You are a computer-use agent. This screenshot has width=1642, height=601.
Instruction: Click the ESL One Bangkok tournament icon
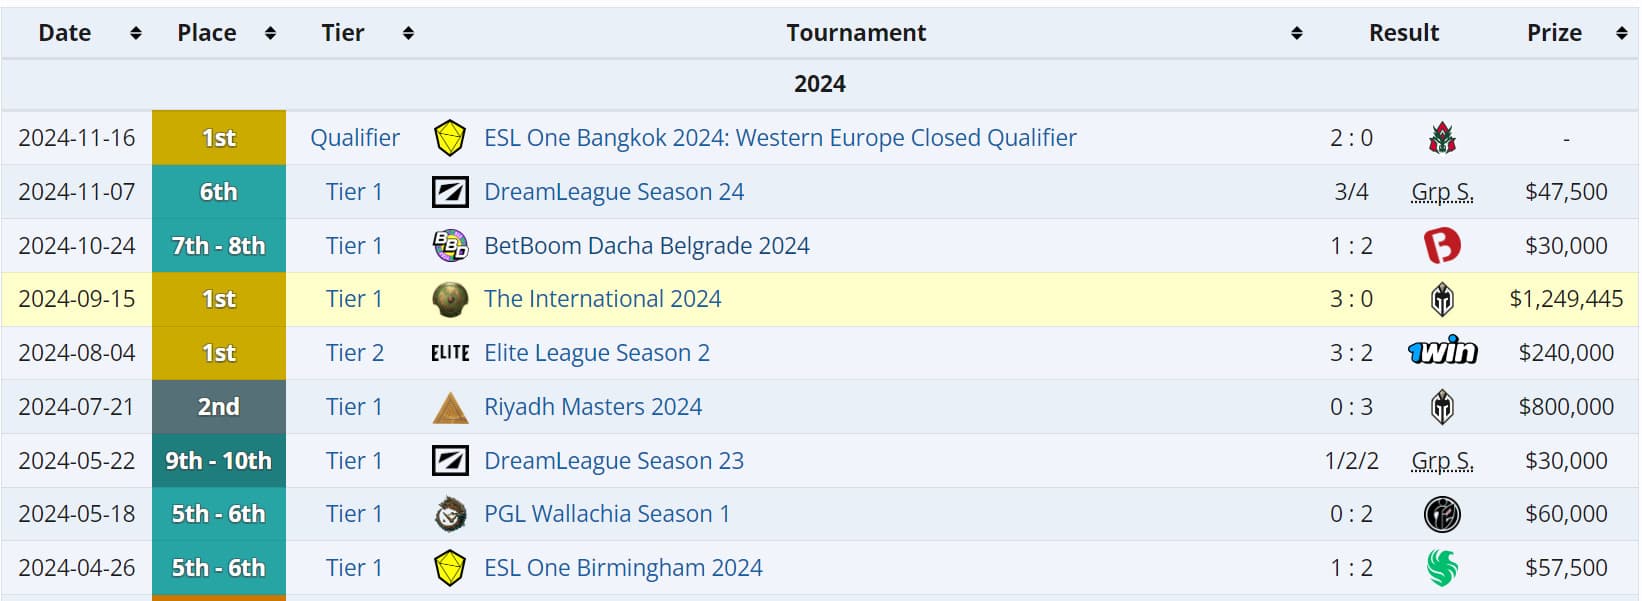pos(450,138)
